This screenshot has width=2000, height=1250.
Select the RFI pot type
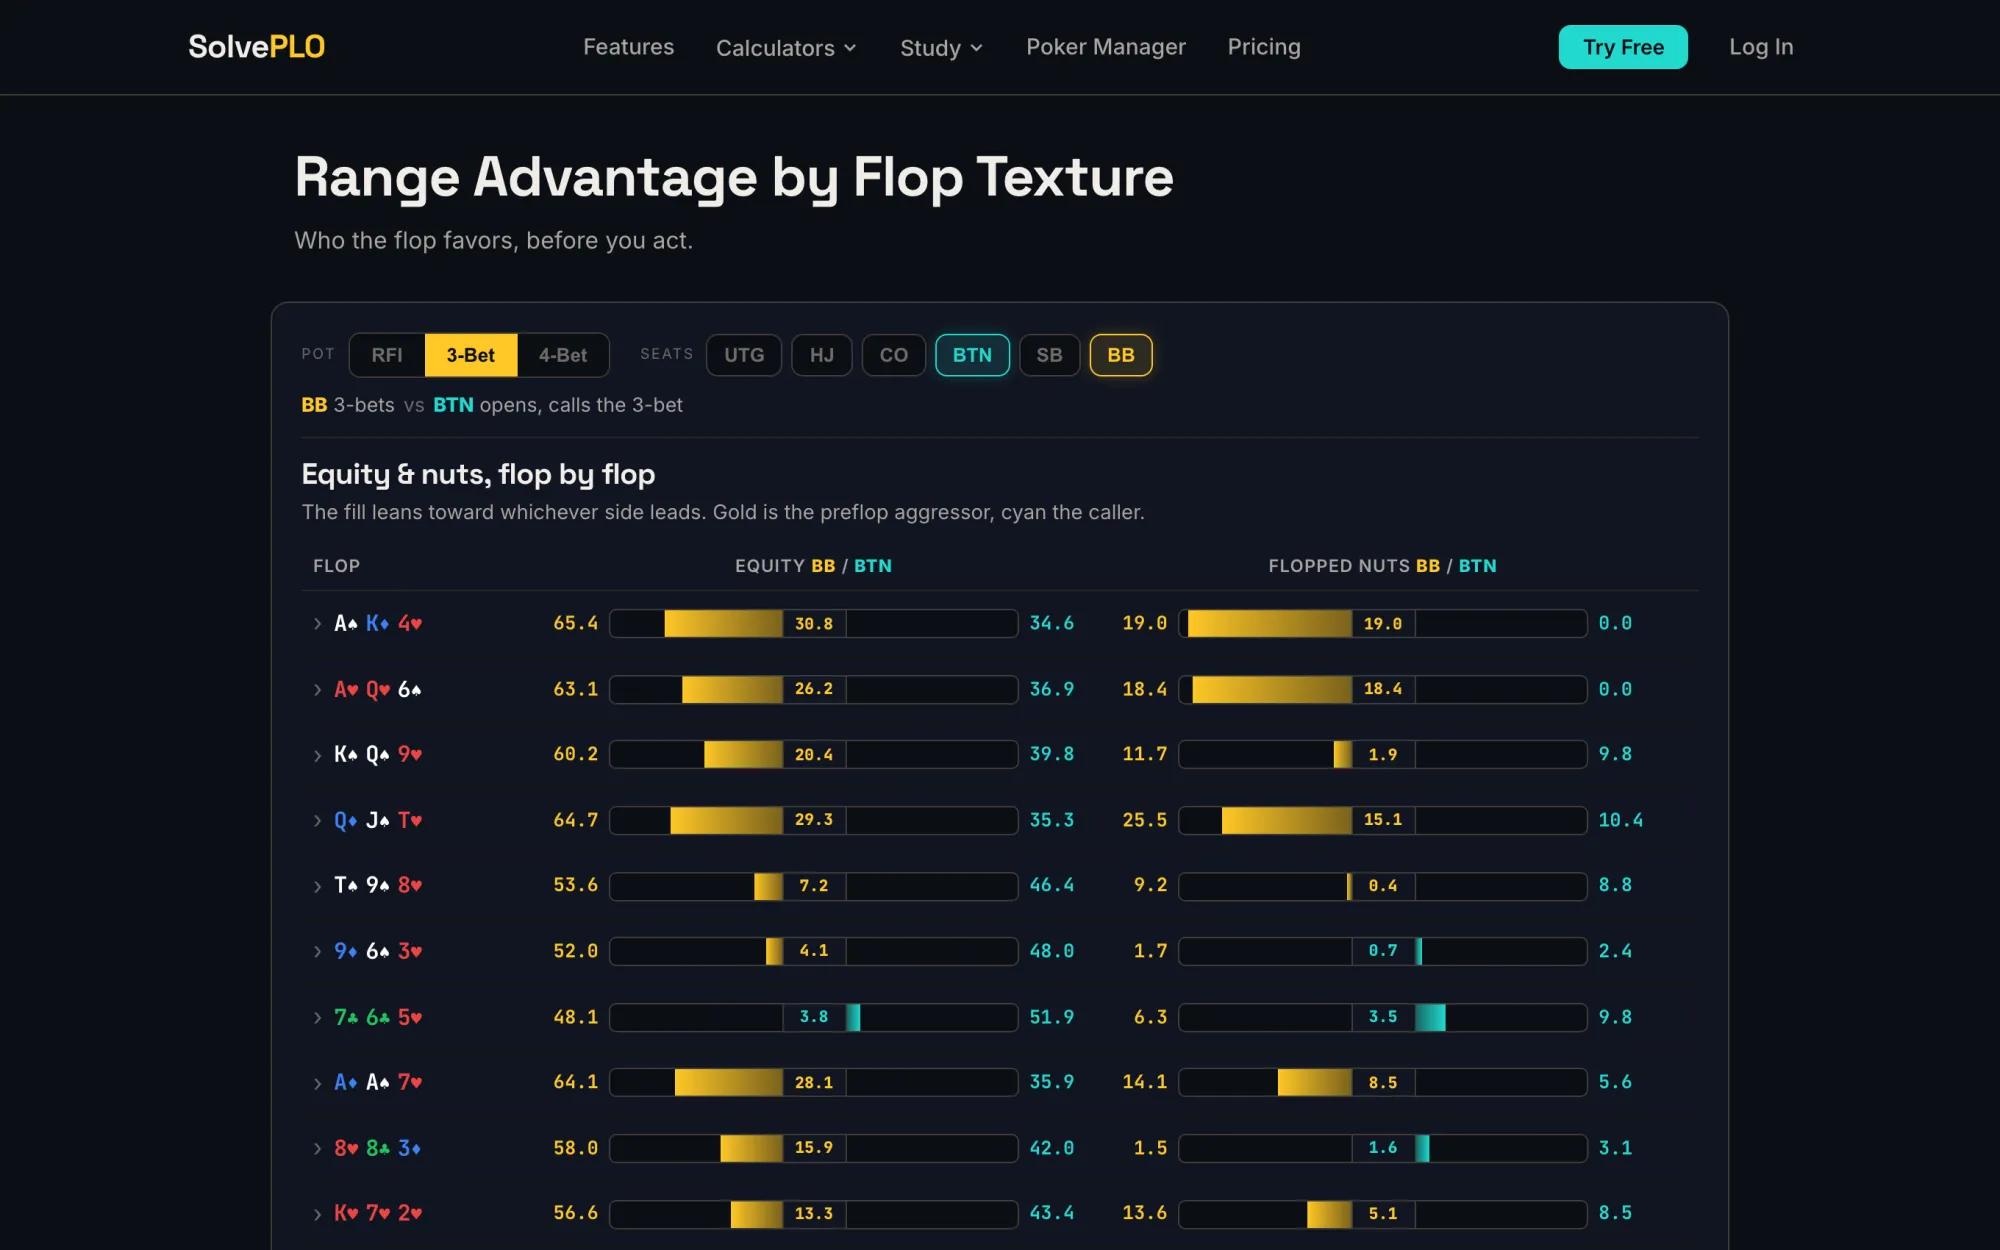[387, 355]
